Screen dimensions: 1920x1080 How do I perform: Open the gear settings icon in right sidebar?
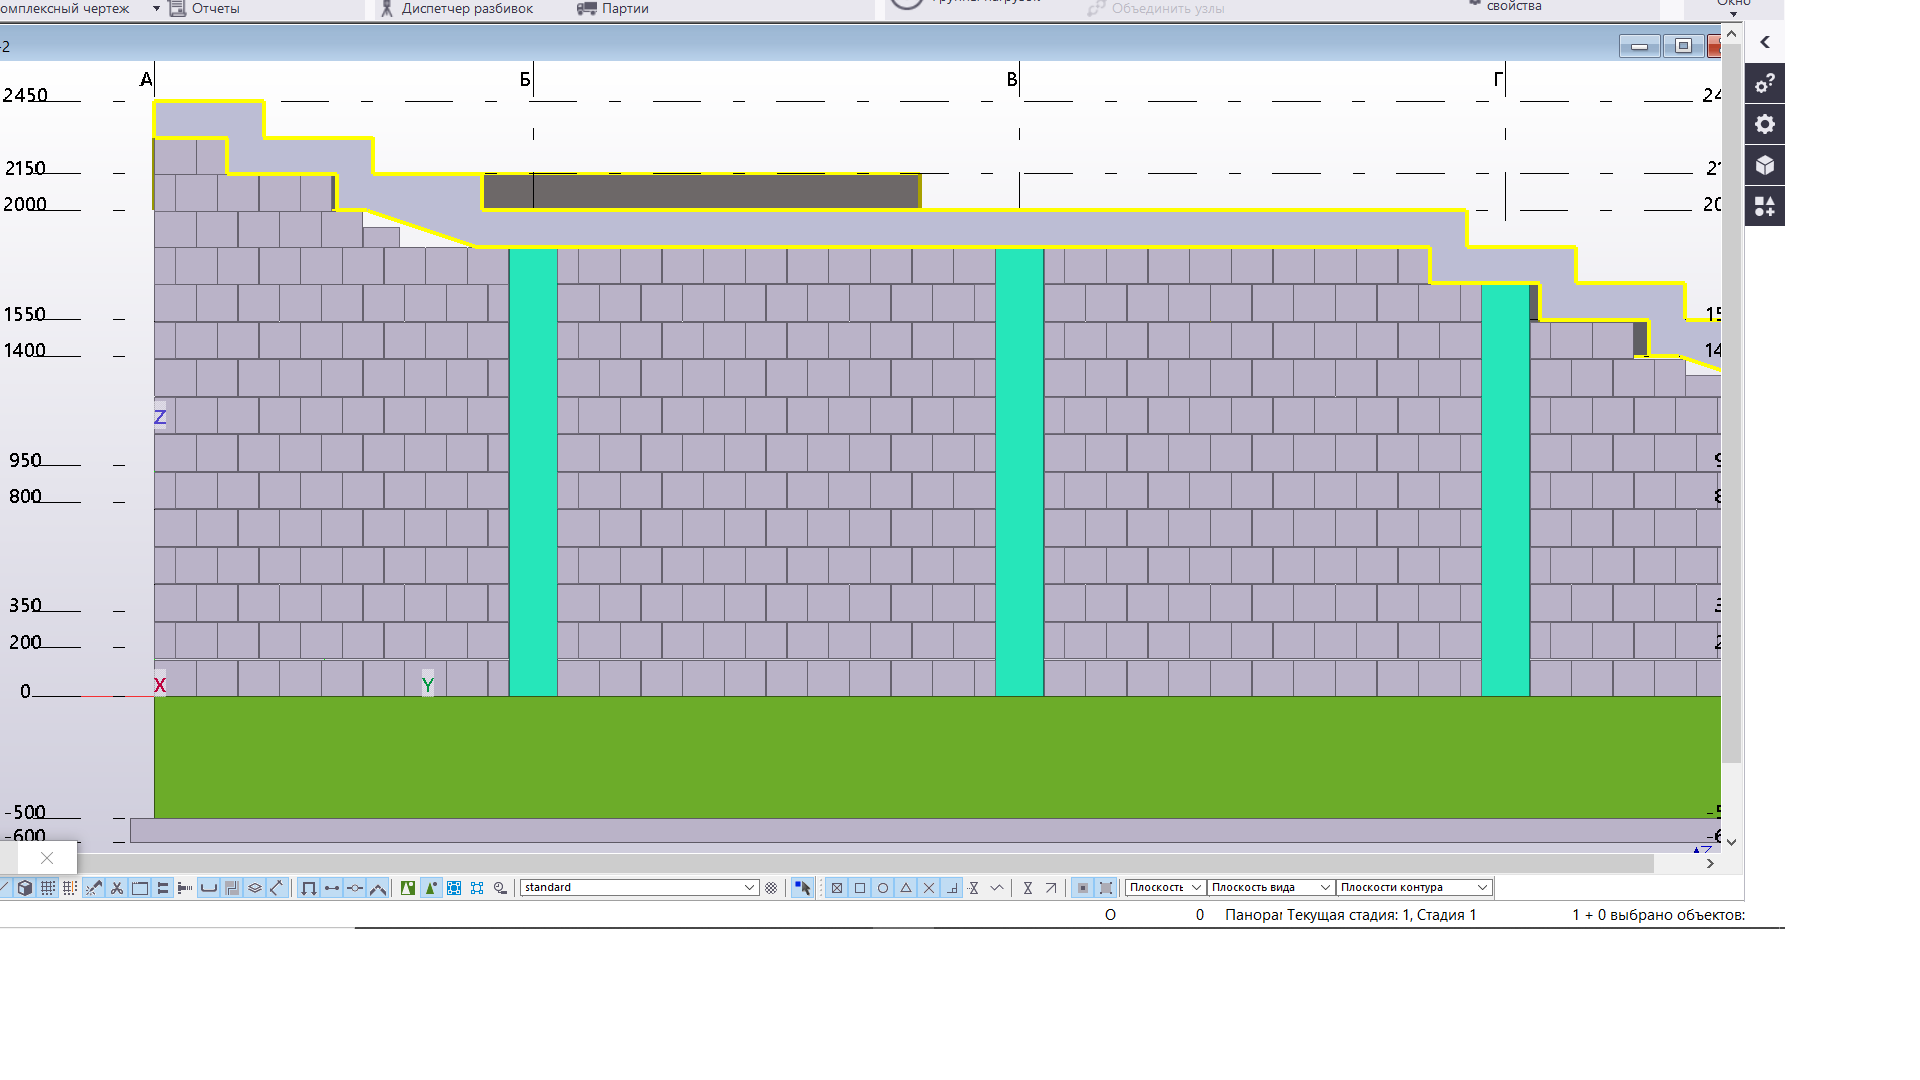pos(1765,124)
